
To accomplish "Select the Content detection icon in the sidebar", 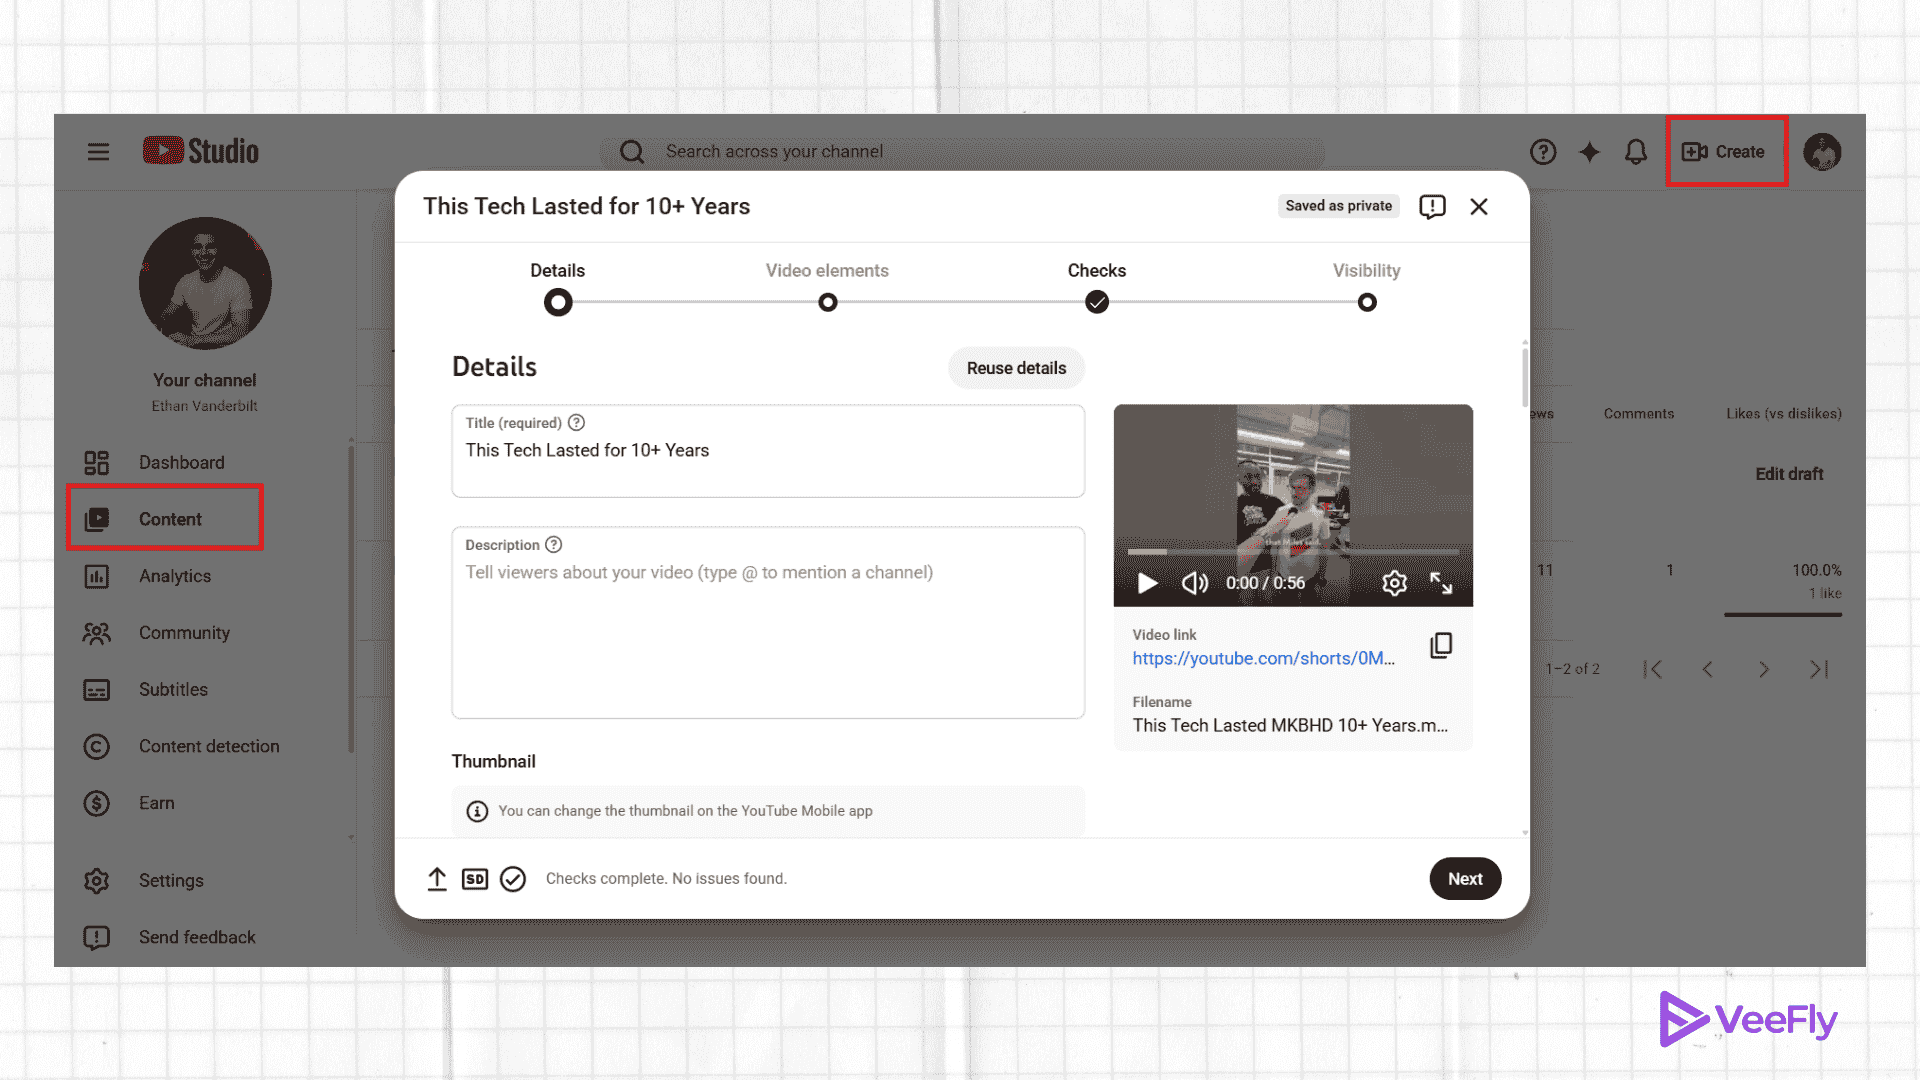I will coord(96,746).
